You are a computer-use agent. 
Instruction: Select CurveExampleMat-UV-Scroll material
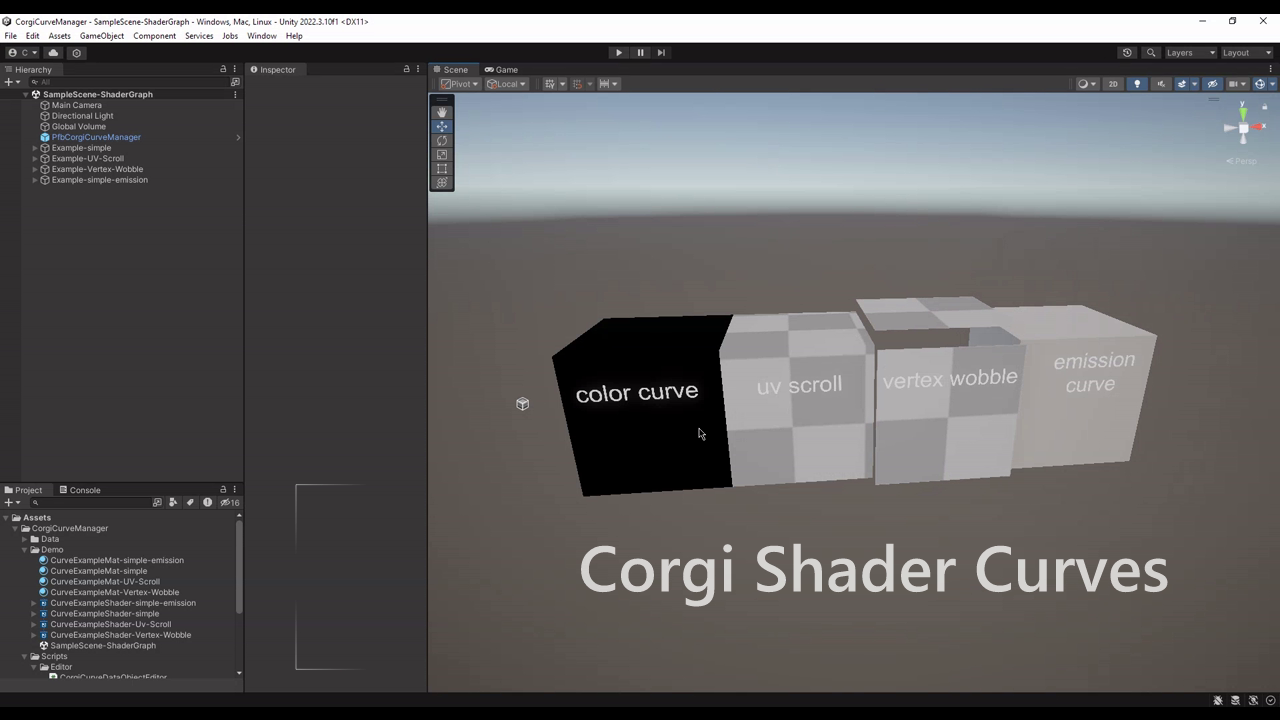[105, 582]
